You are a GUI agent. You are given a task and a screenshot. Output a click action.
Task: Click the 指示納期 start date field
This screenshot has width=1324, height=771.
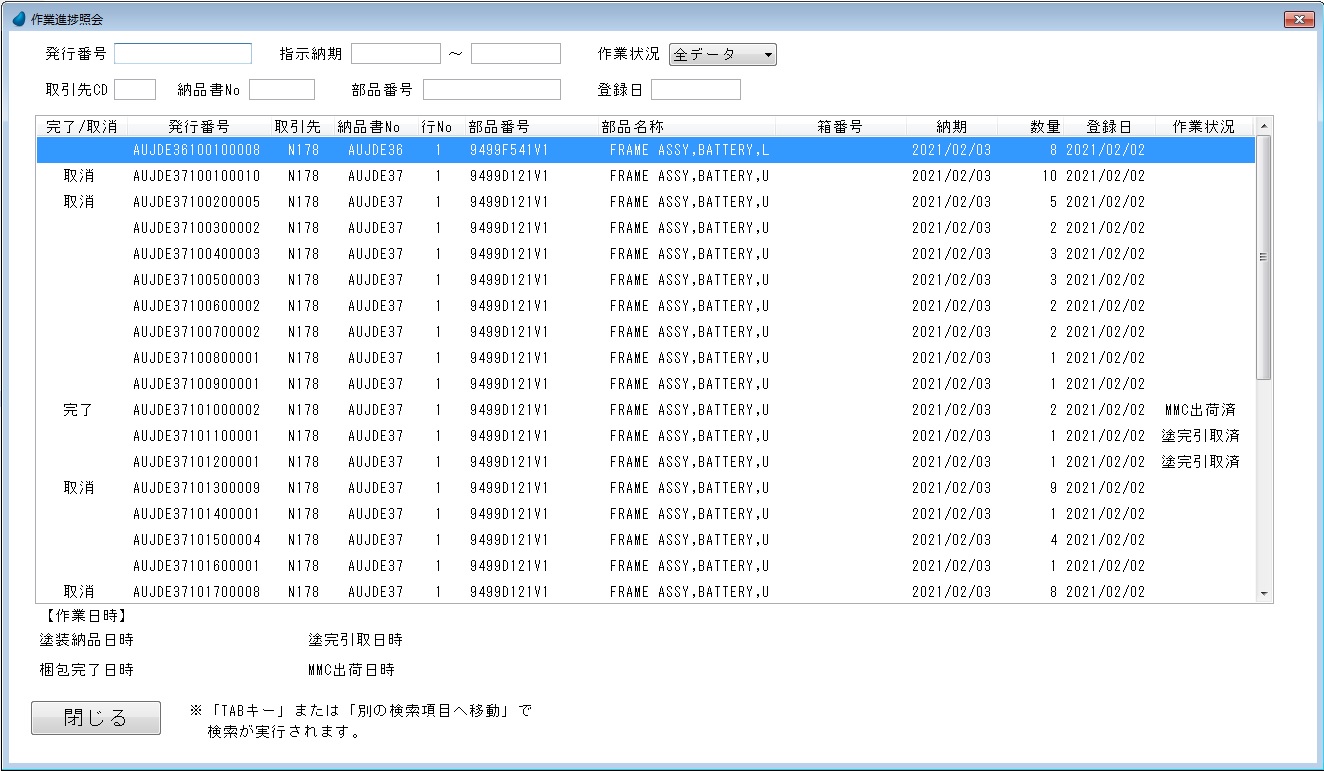395,54
